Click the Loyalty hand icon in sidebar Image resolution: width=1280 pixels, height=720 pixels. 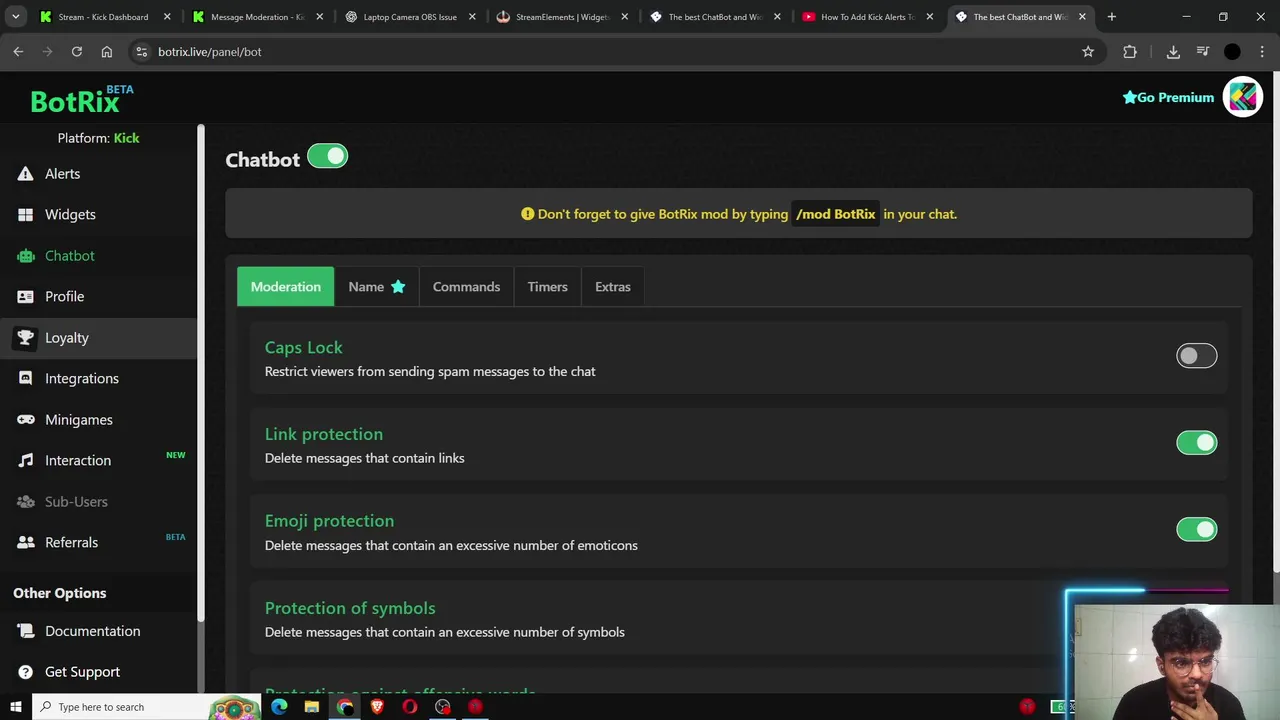26,338
